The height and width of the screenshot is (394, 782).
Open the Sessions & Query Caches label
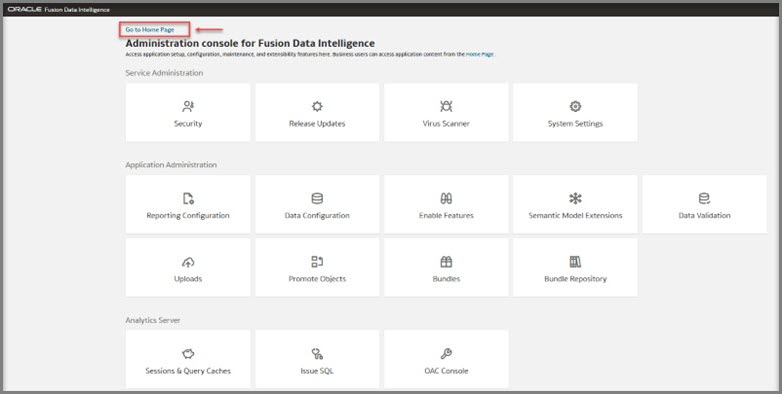188,372
